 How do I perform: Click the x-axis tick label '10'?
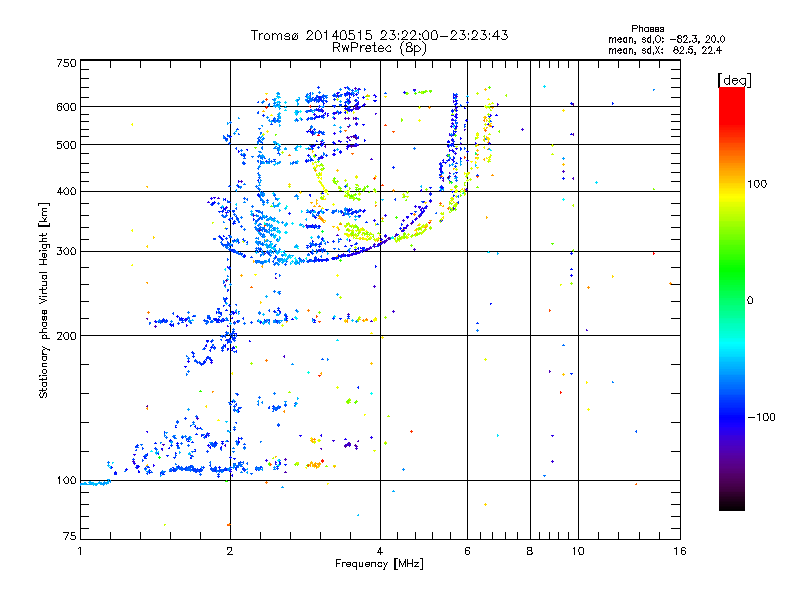tap(578, 551)
